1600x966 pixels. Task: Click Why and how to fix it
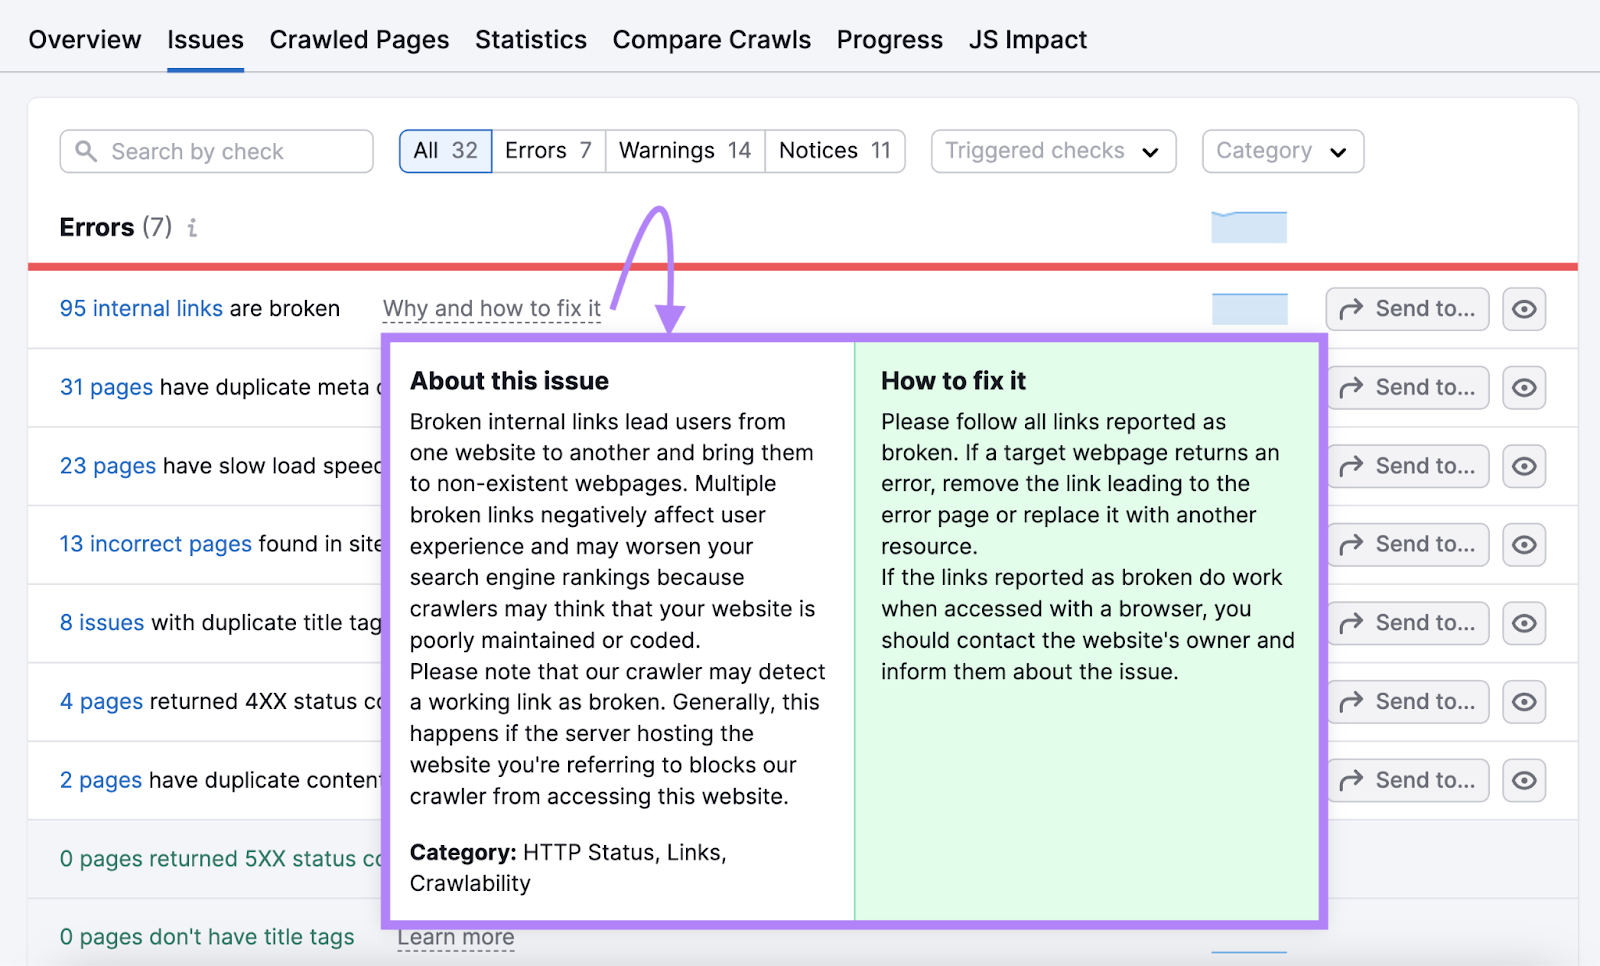click(491, 308)
